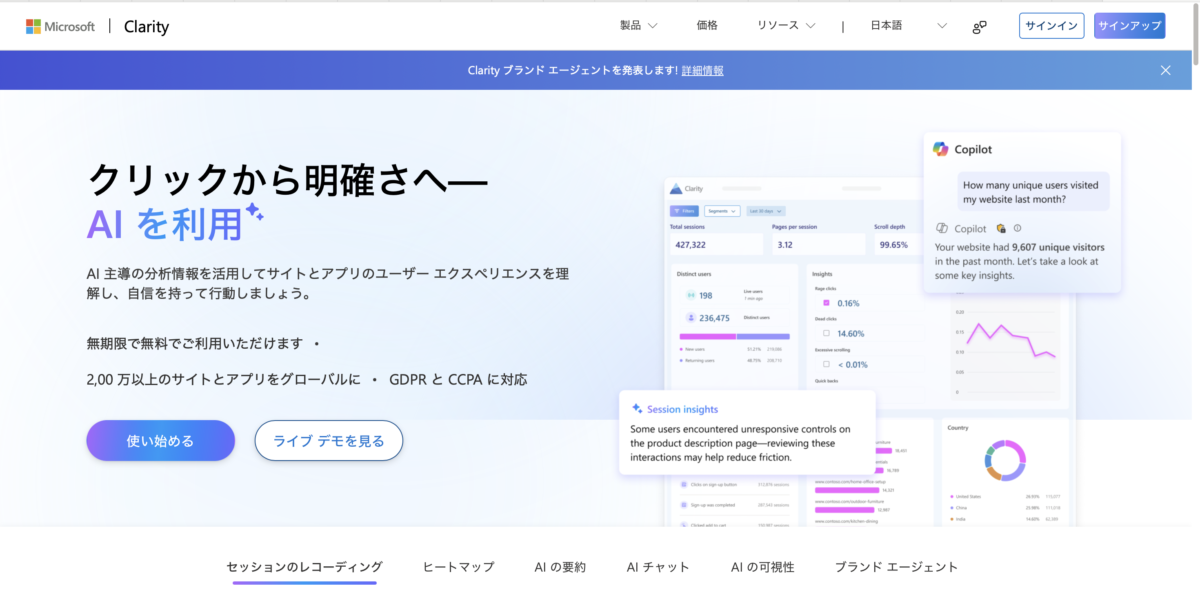This screenshot has width=1200, height=601.
Task: Click the Dead clicks 14.60% icon
Action: [826, 333]
